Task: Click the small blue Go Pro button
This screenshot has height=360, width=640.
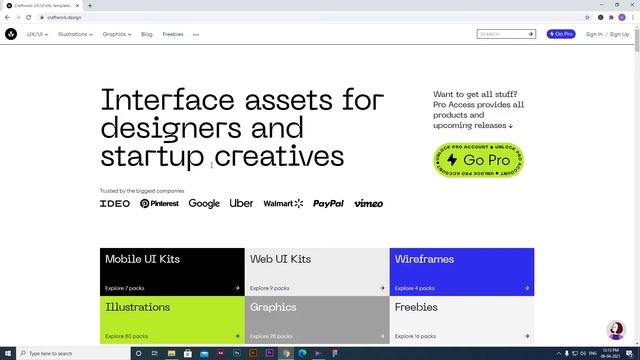Action: (561, 34)
